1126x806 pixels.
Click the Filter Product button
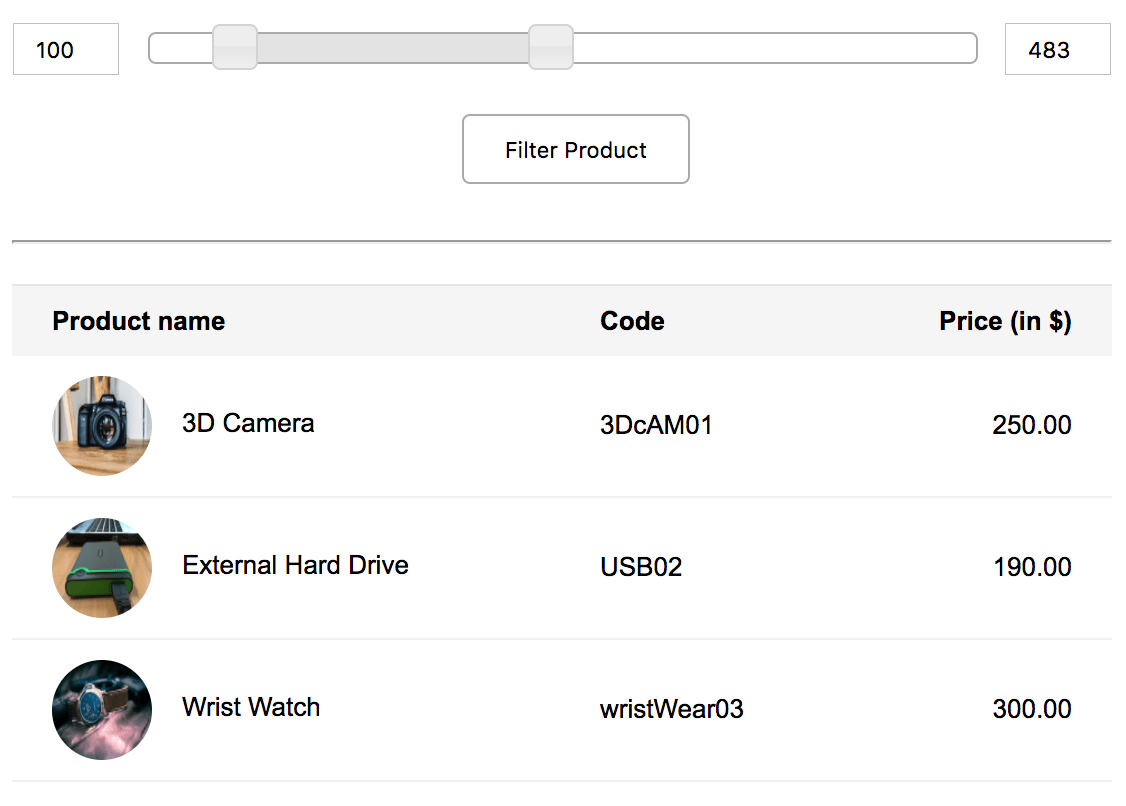point(575,149)
